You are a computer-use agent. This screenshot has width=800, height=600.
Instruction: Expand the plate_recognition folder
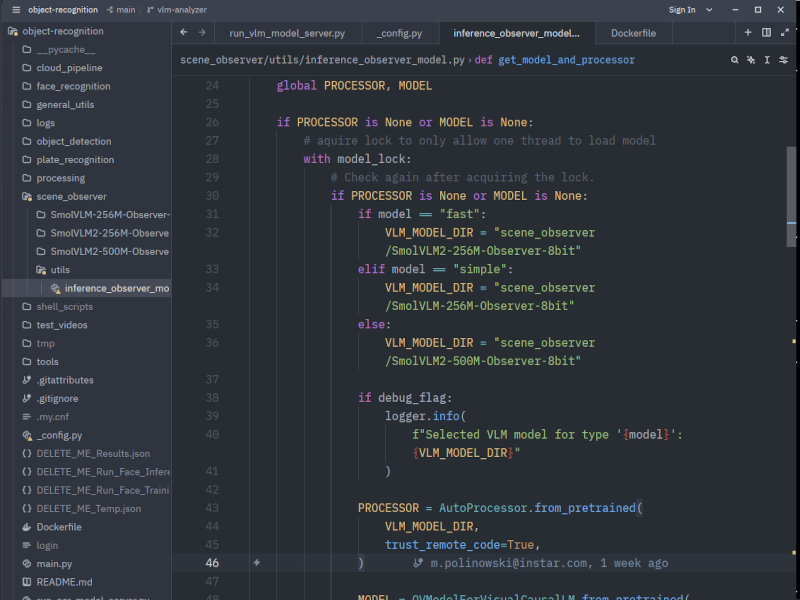point(86,160)
